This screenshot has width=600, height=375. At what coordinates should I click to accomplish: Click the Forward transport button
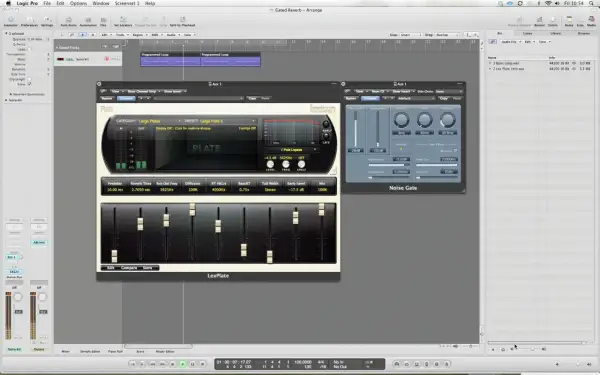click(x=162, y=364)
